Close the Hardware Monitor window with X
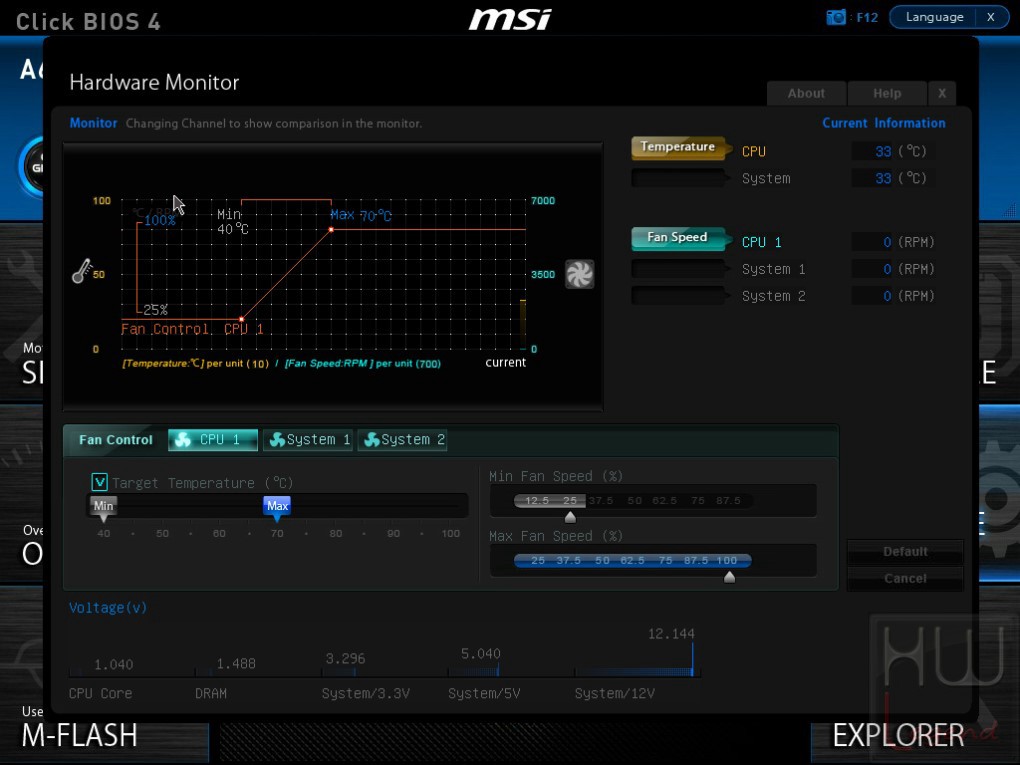 942,93
